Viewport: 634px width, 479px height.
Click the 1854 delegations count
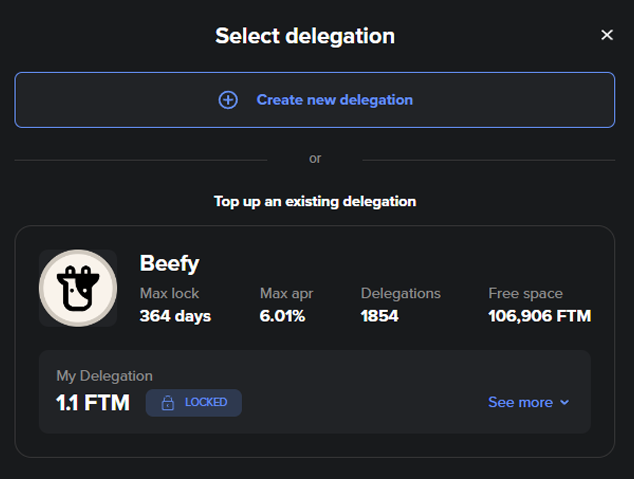coord(380,316)
